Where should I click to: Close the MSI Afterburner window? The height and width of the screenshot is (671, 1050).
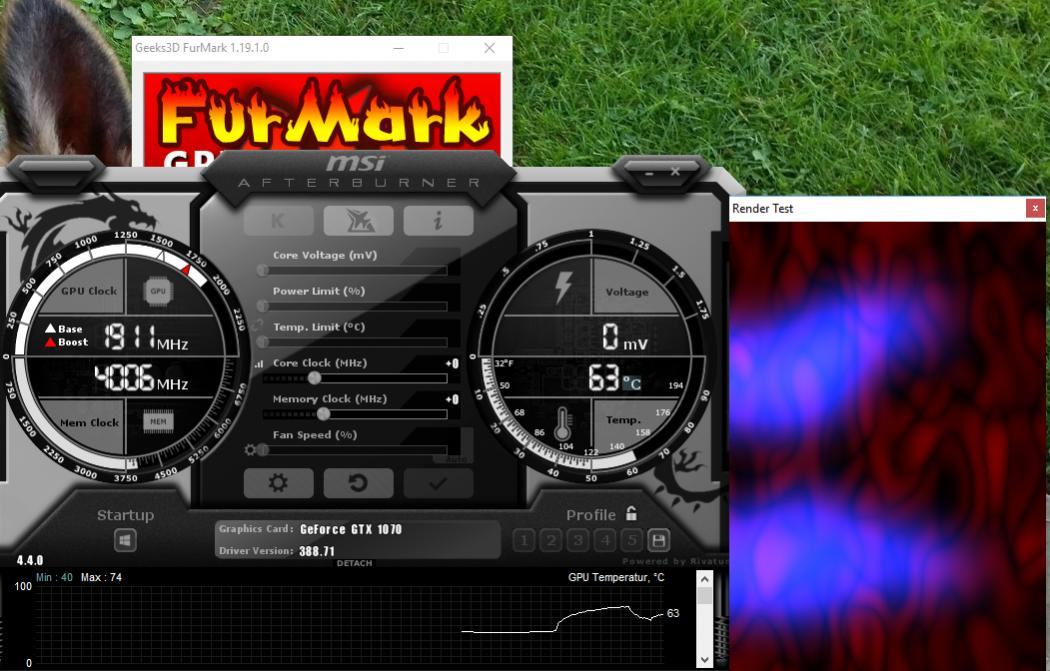coord(675,172)
